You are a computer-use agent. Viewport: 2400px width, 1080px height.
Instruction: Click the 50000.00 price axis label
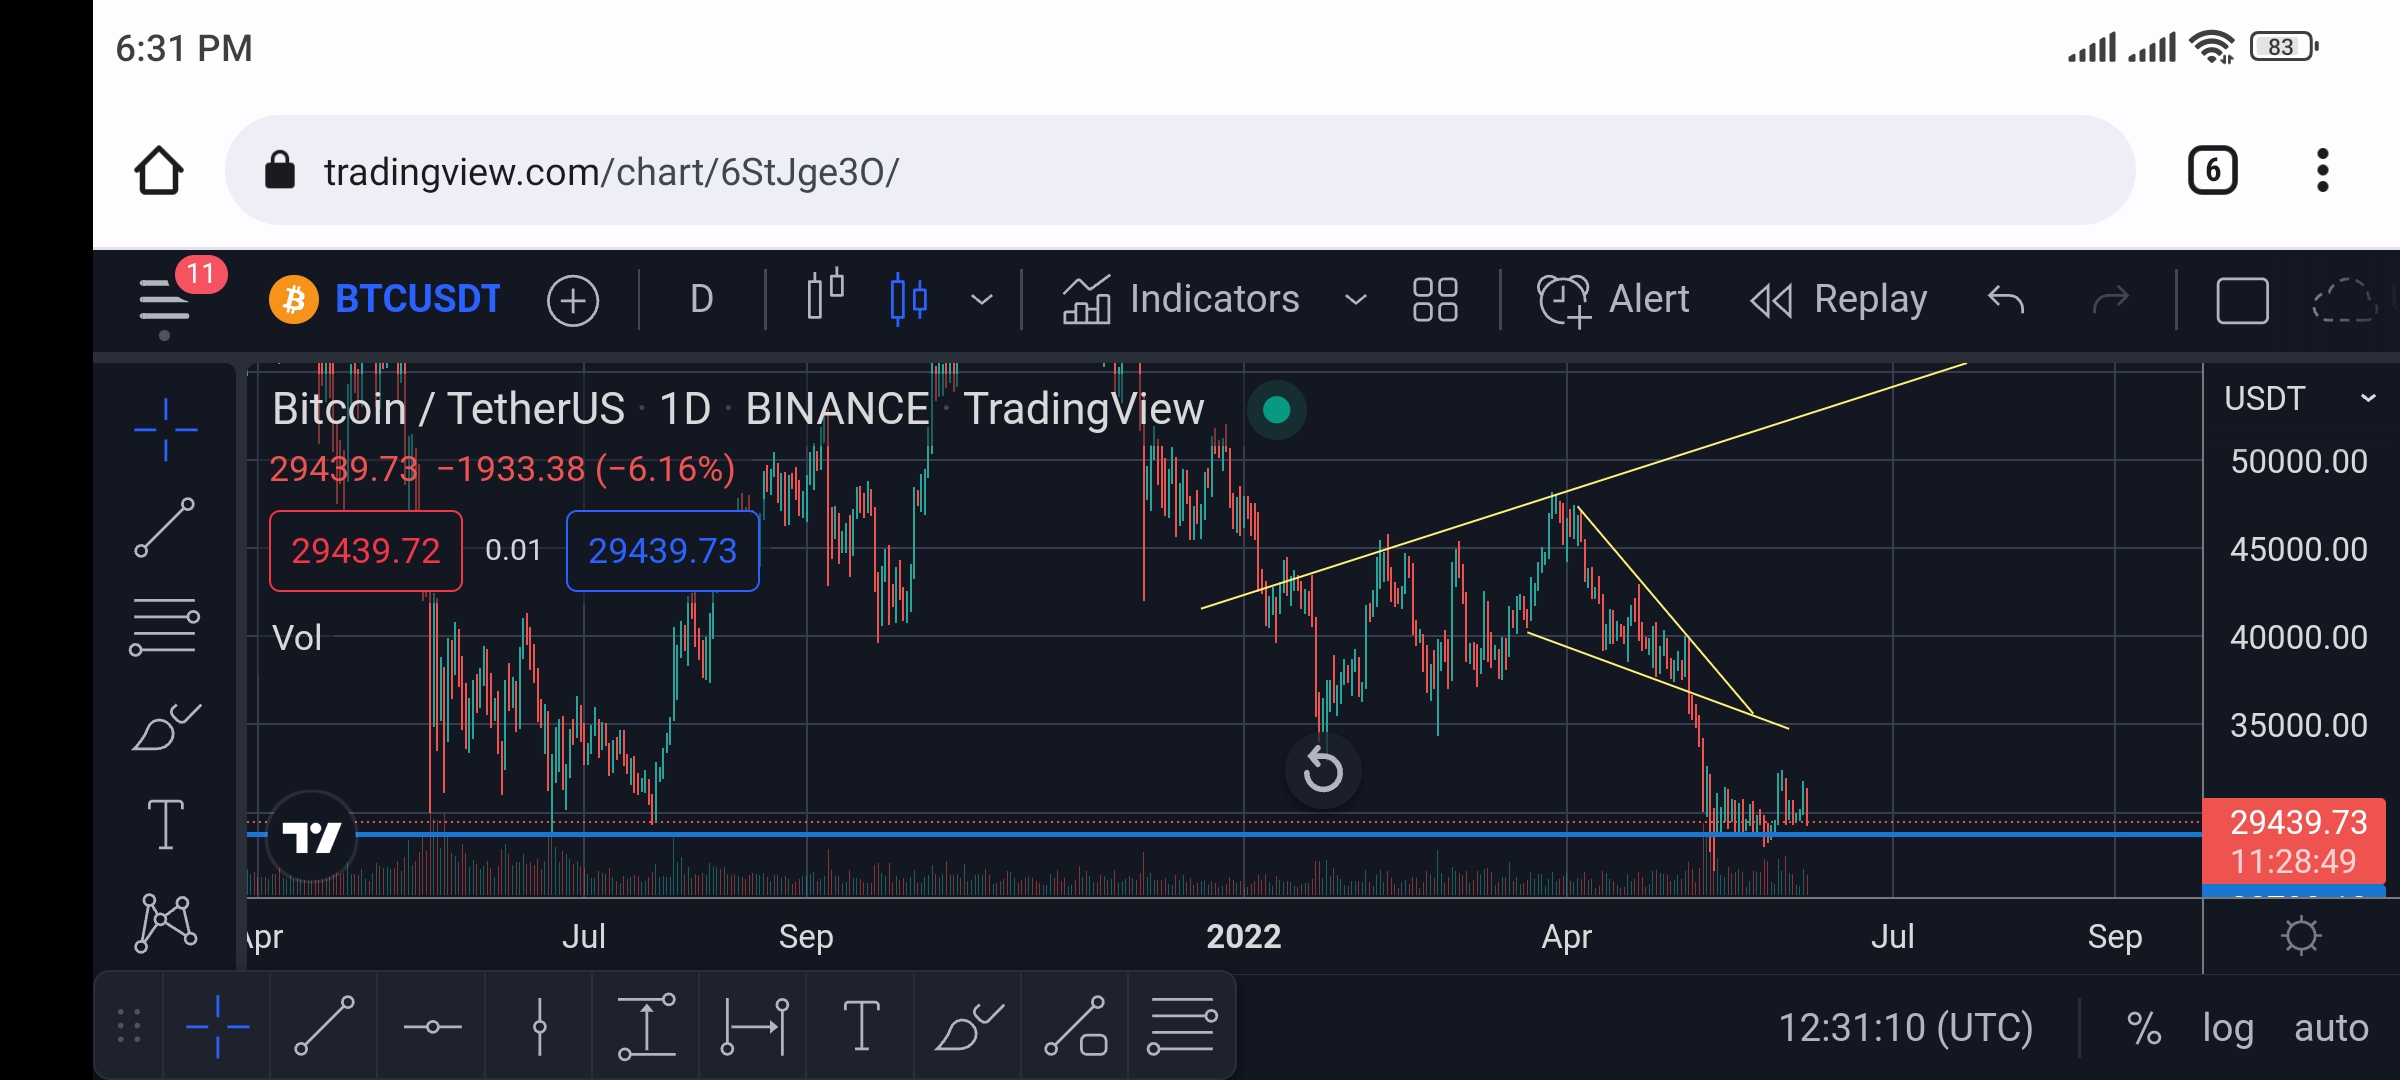point(2299,462)
